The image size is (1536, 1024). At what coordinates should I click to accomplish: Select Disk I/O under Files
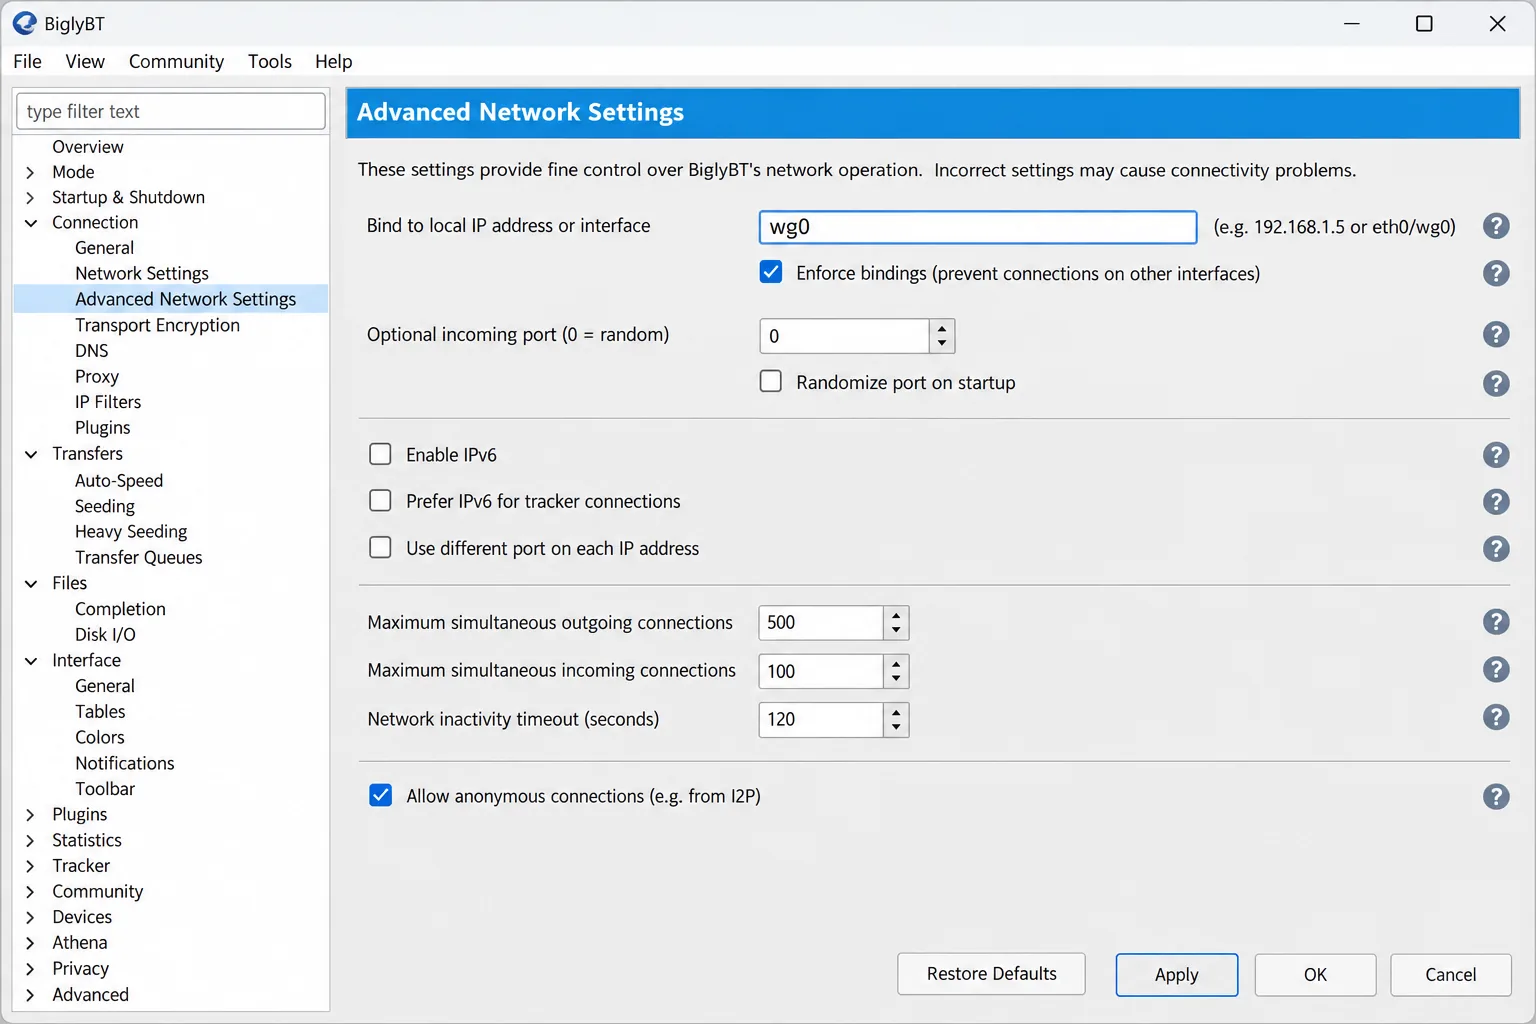click(105, 635)
